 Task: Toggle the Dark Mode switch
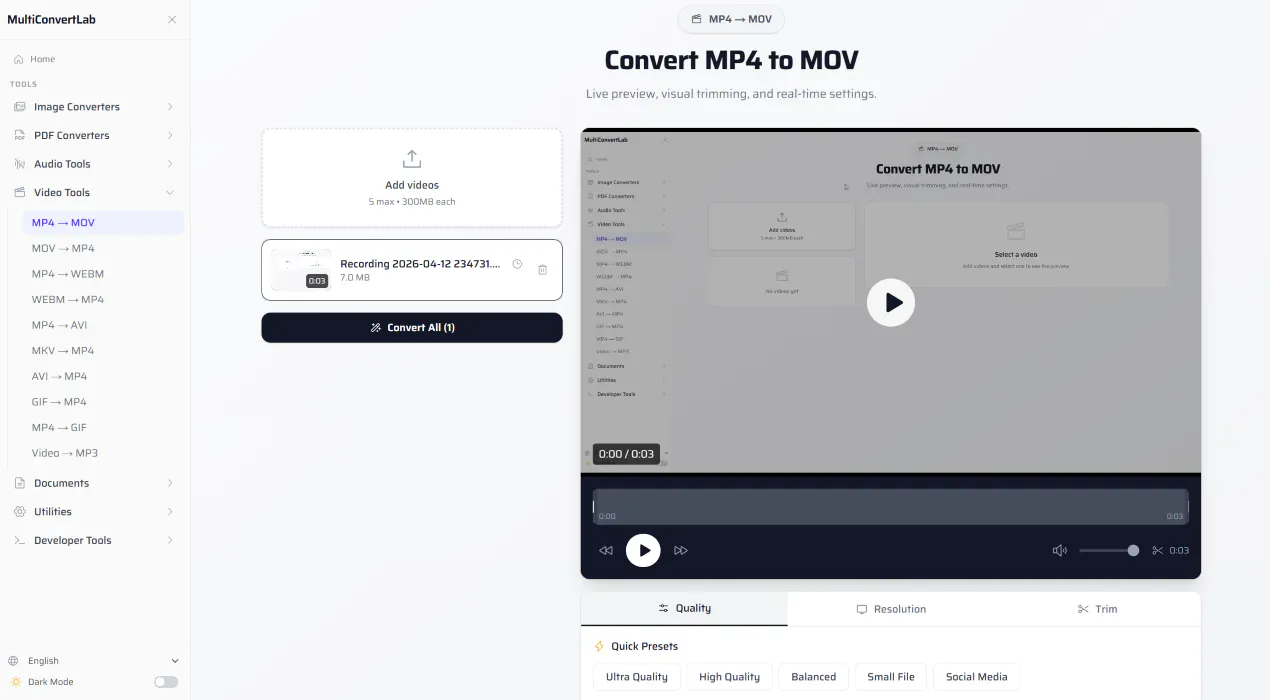pos(166,682)
